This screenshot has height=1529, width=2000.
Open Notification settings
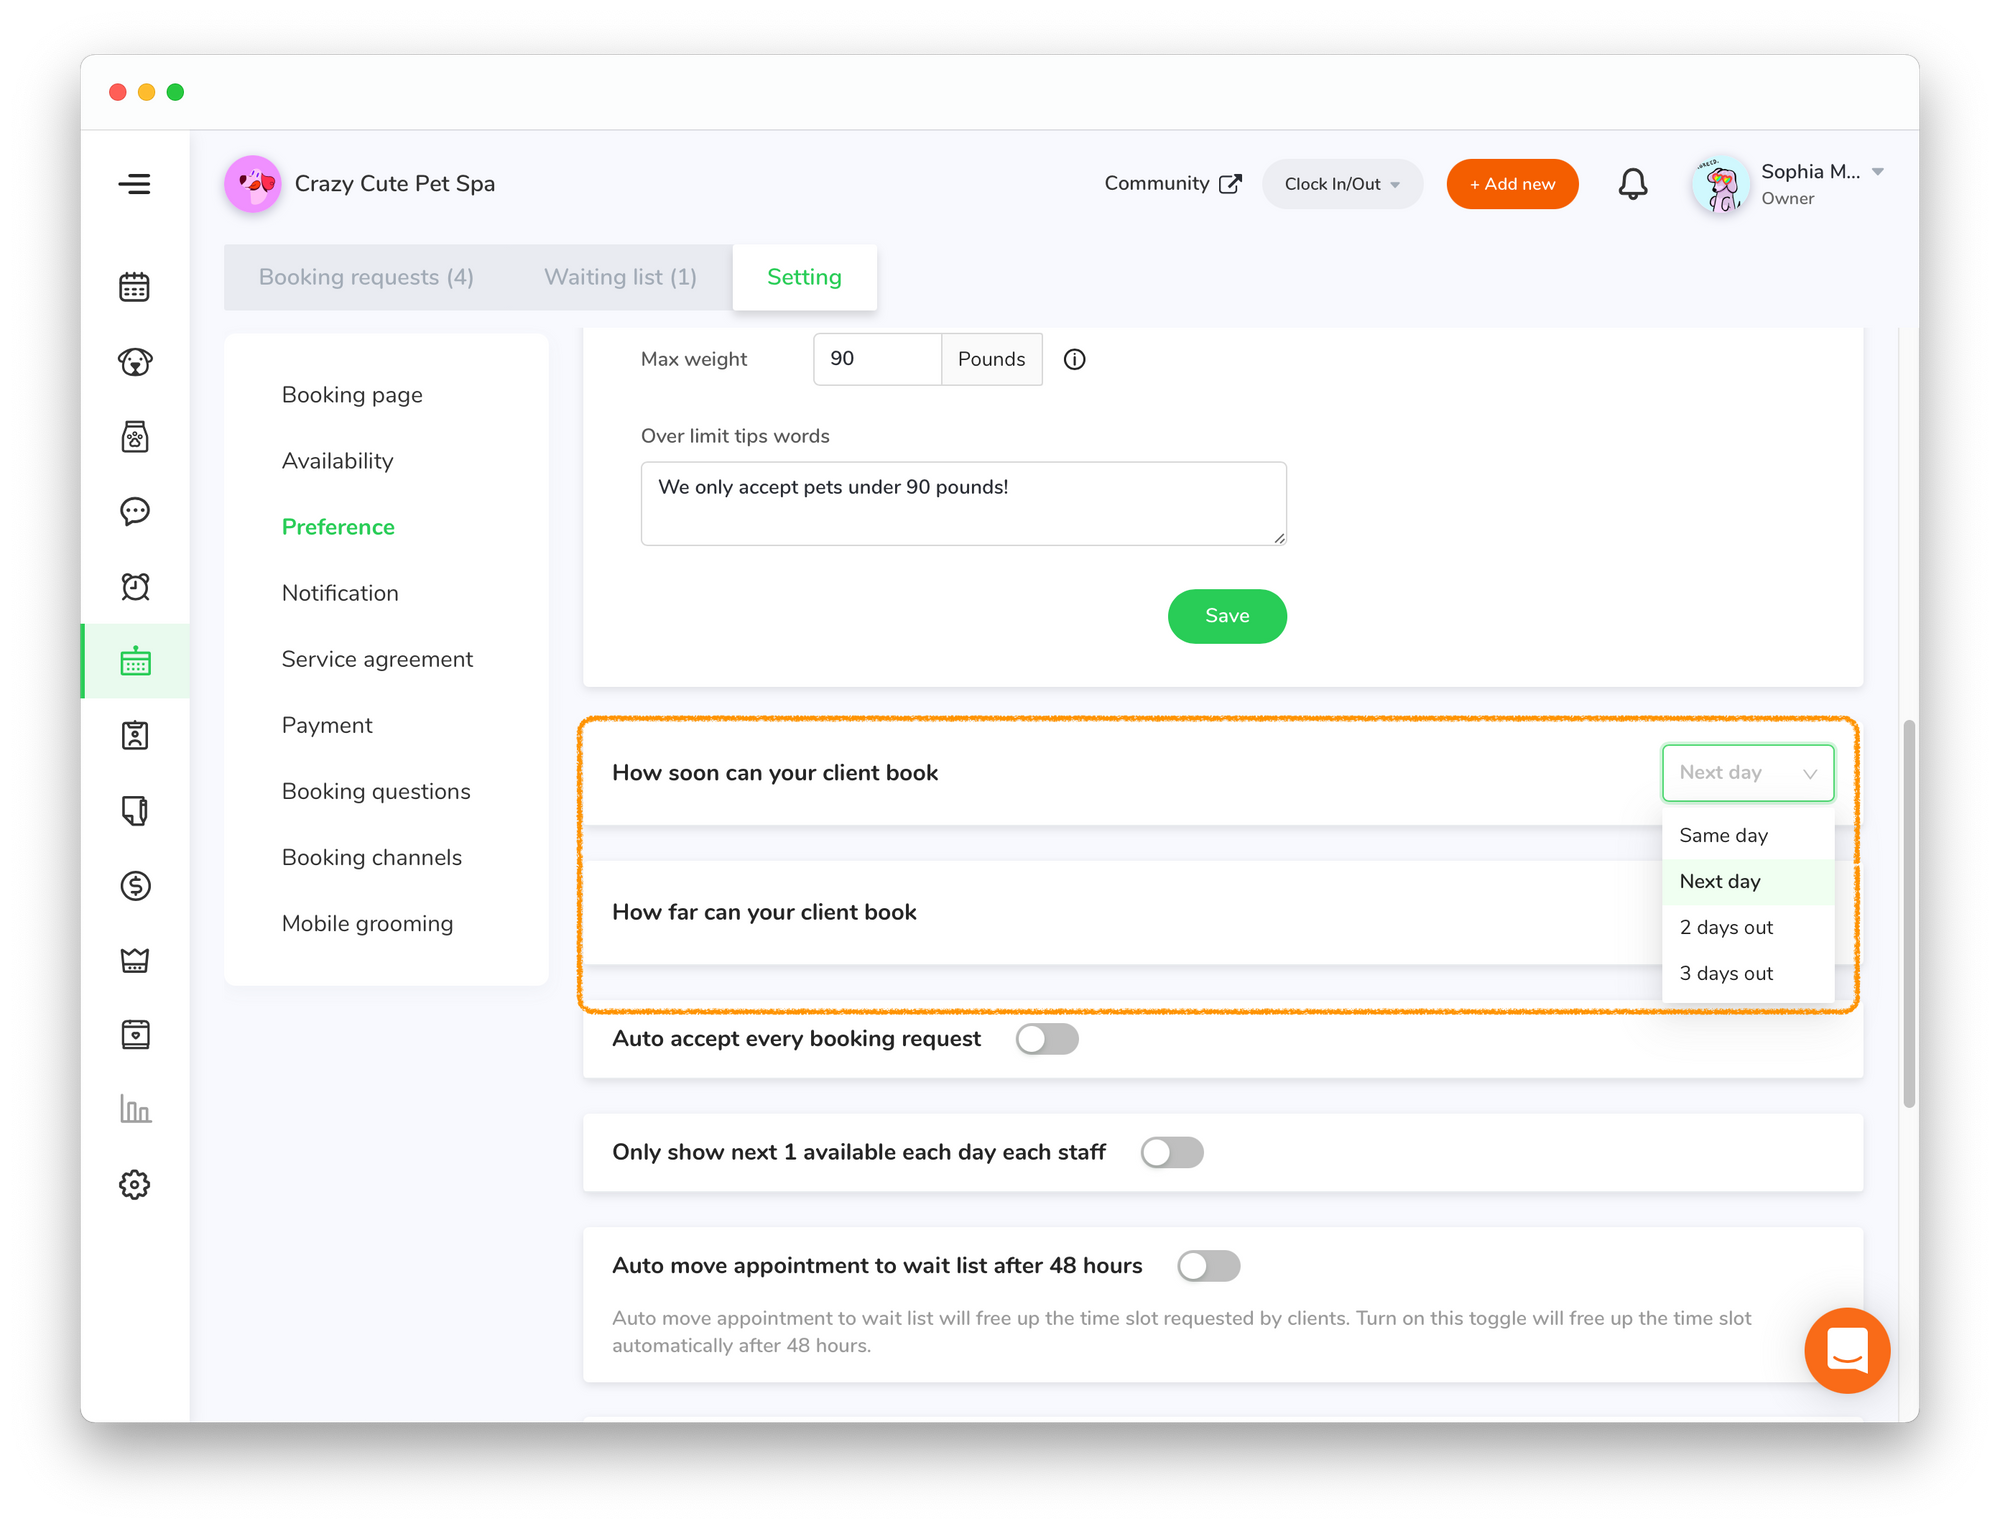[340, 593]
